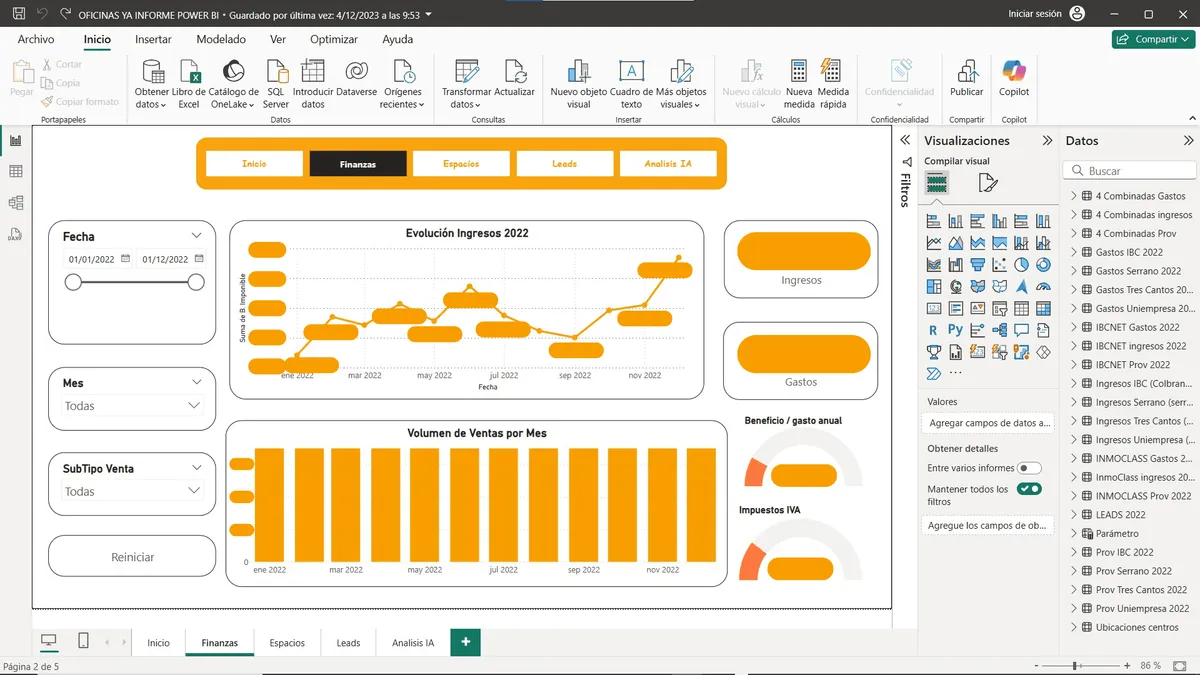Expand the Filtros pane
The width and height of the screenshot is (1200, 675).
tap(906, 141)
